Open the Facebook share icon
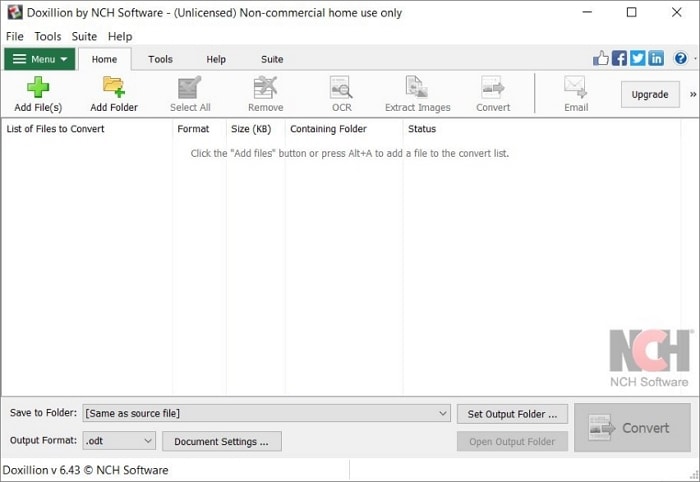The image size is (700, 482). click(x=619, y=58)
